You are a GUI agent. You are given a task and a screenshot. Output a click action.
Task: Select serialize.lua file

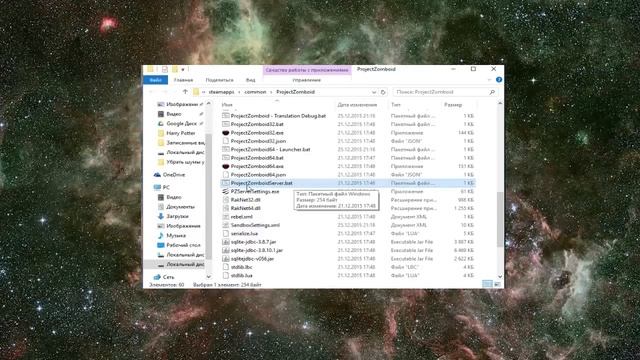[x=244, y=233]
